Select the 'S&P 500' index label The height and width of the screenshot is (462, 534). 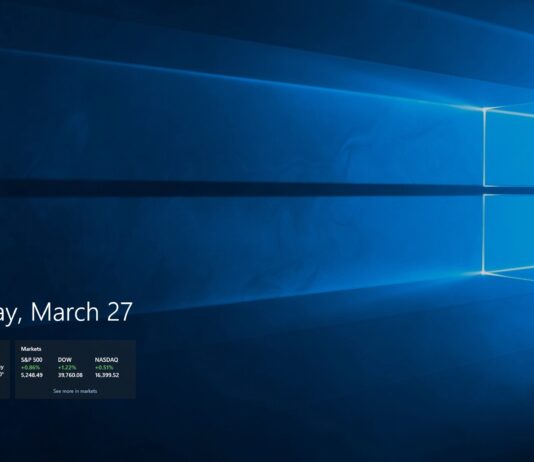[x=32, y=360]
